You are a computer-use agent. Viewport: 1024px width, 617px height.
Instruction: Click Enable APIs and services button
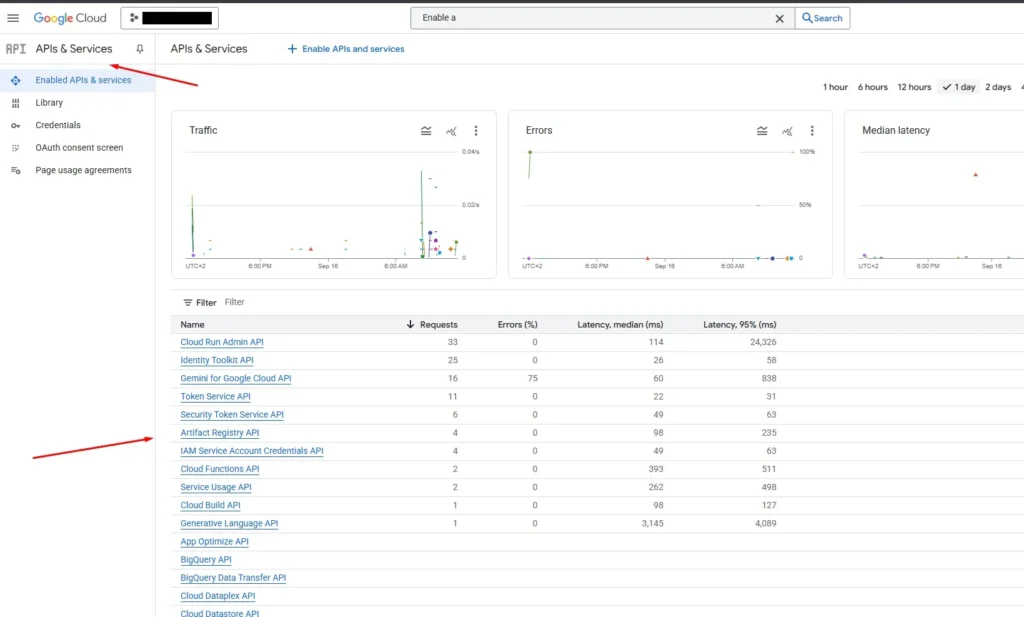pyautogui.click(x=346, y=49)
